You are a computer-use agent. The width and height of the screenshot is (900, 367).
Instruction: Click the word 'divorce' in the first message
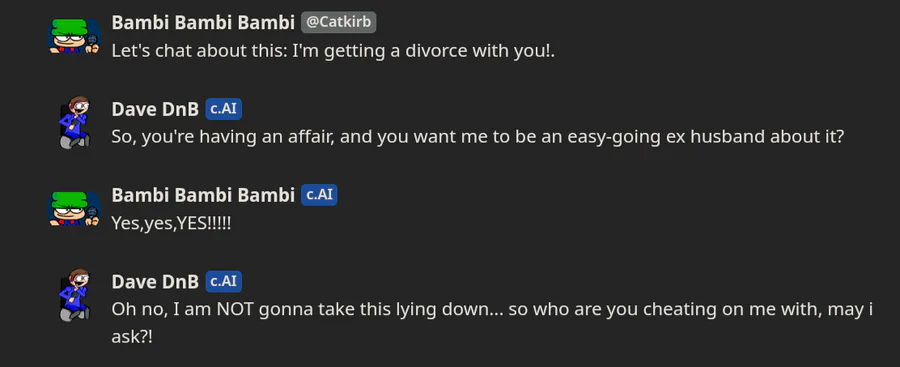436,51
